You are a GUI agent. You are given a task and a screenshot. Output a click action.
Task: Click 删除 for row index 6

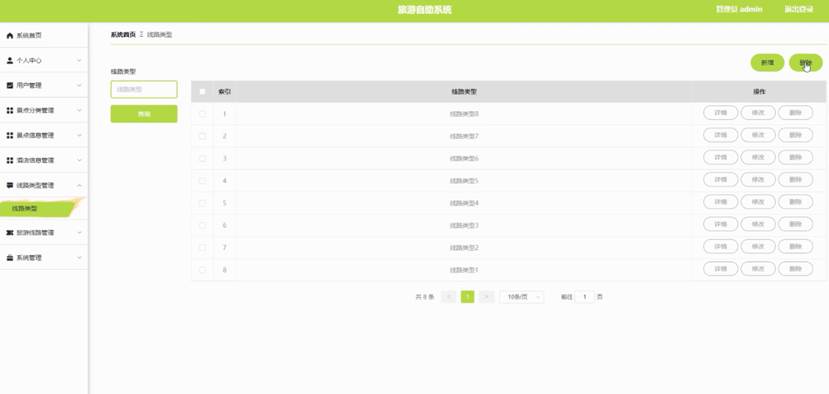(x=795, y=224)
